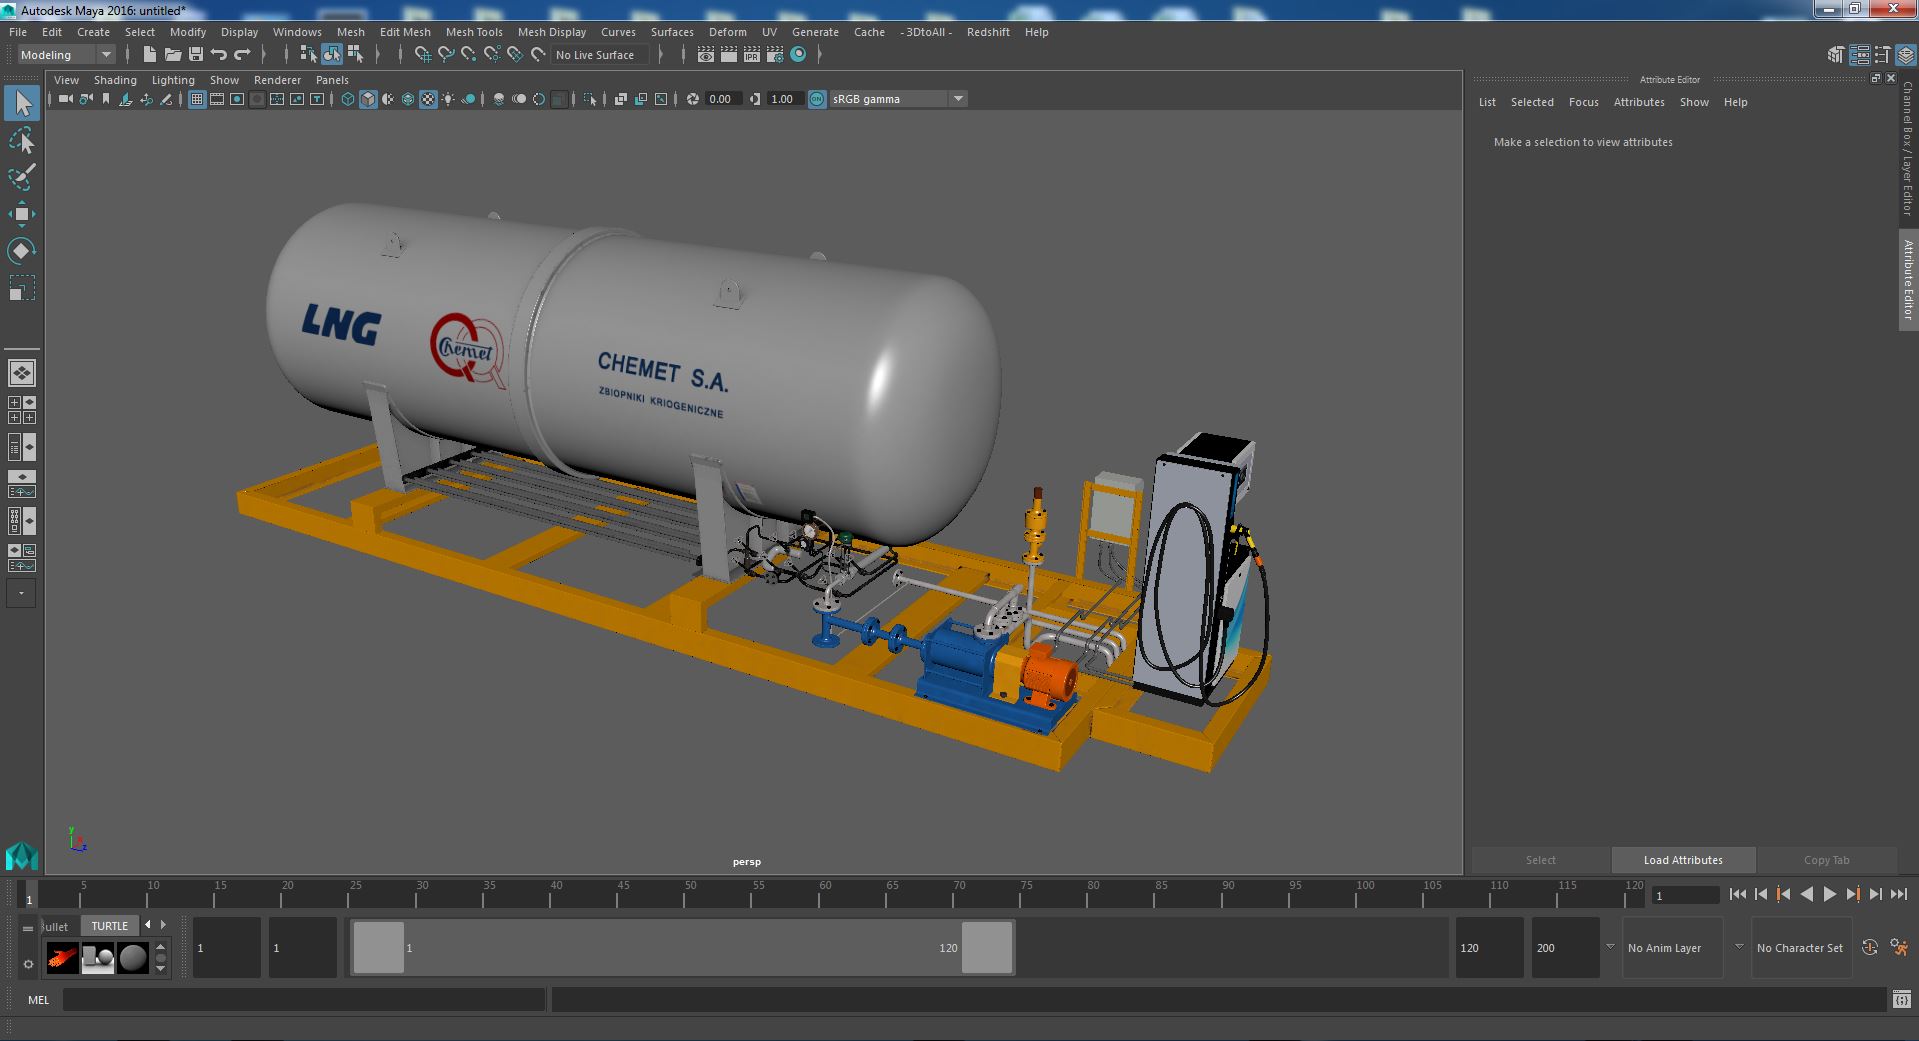Image resolution: width=1919 pixels, height=1041 pixels.
Task: Click the bookmark icon in panel toolbar
Action: (x=106, y=99)
